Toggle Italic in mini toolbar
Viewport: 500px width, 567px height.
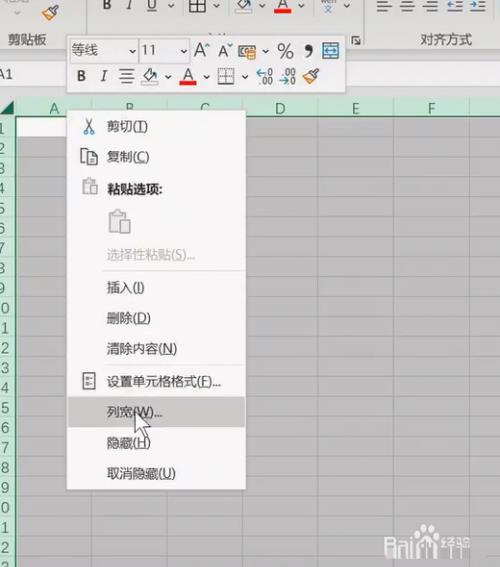[x=103, y=76]
